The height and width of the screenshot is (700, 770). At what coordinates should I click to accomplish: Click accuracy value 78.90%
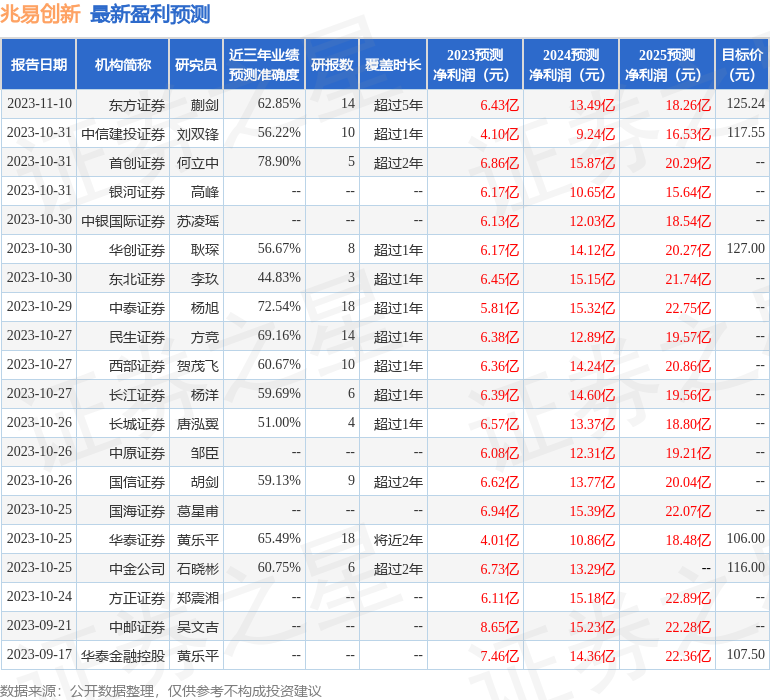(279, 161)
